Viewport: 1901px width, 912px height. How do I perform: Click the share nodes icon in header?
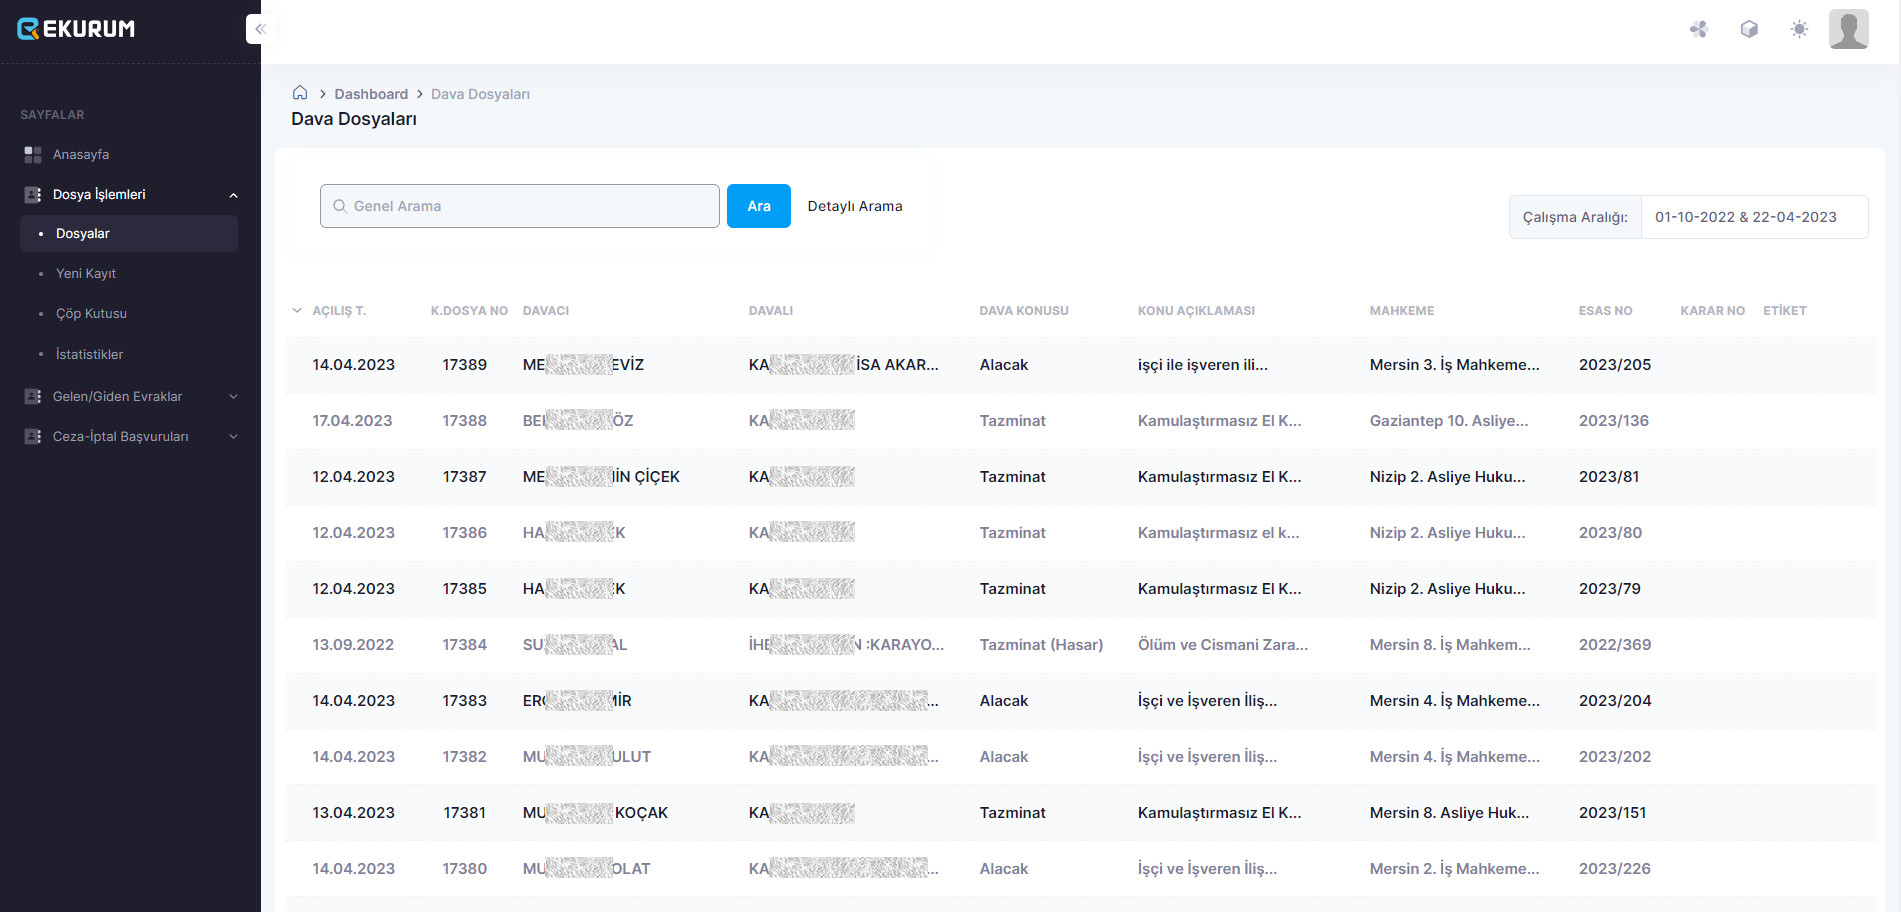[x=1698, y=29]
